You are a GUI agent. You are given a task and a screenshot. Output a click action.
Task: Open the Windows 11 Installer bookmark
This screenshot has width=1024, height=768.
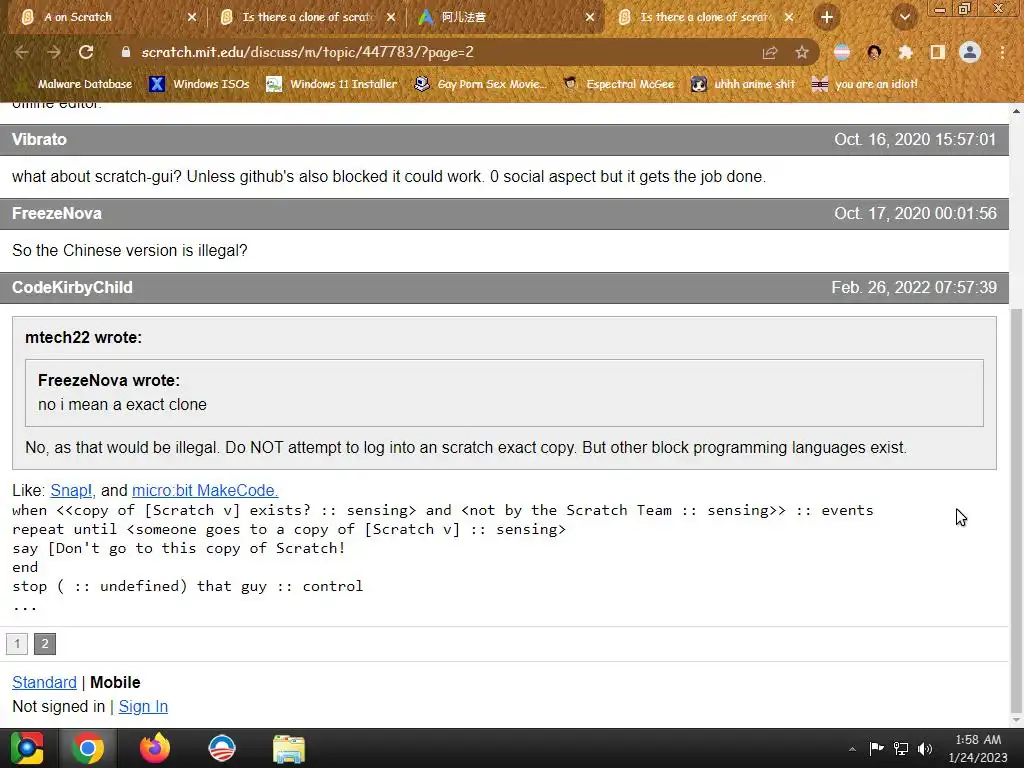(332, 84)
